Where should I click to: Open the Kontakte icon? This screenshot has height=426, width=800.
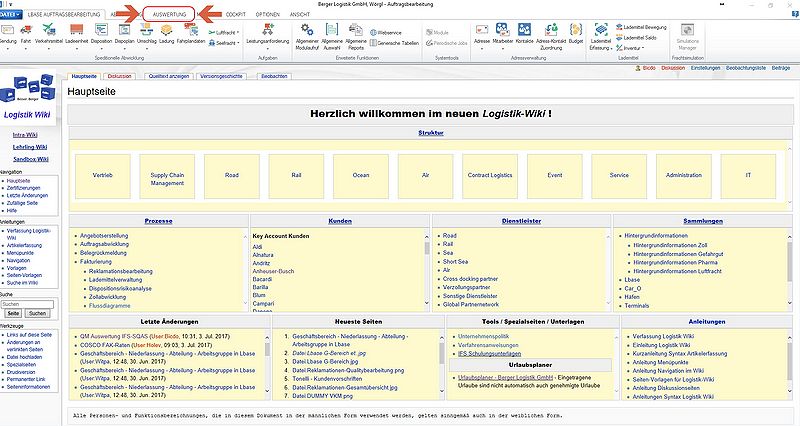[x=524, y=30]
